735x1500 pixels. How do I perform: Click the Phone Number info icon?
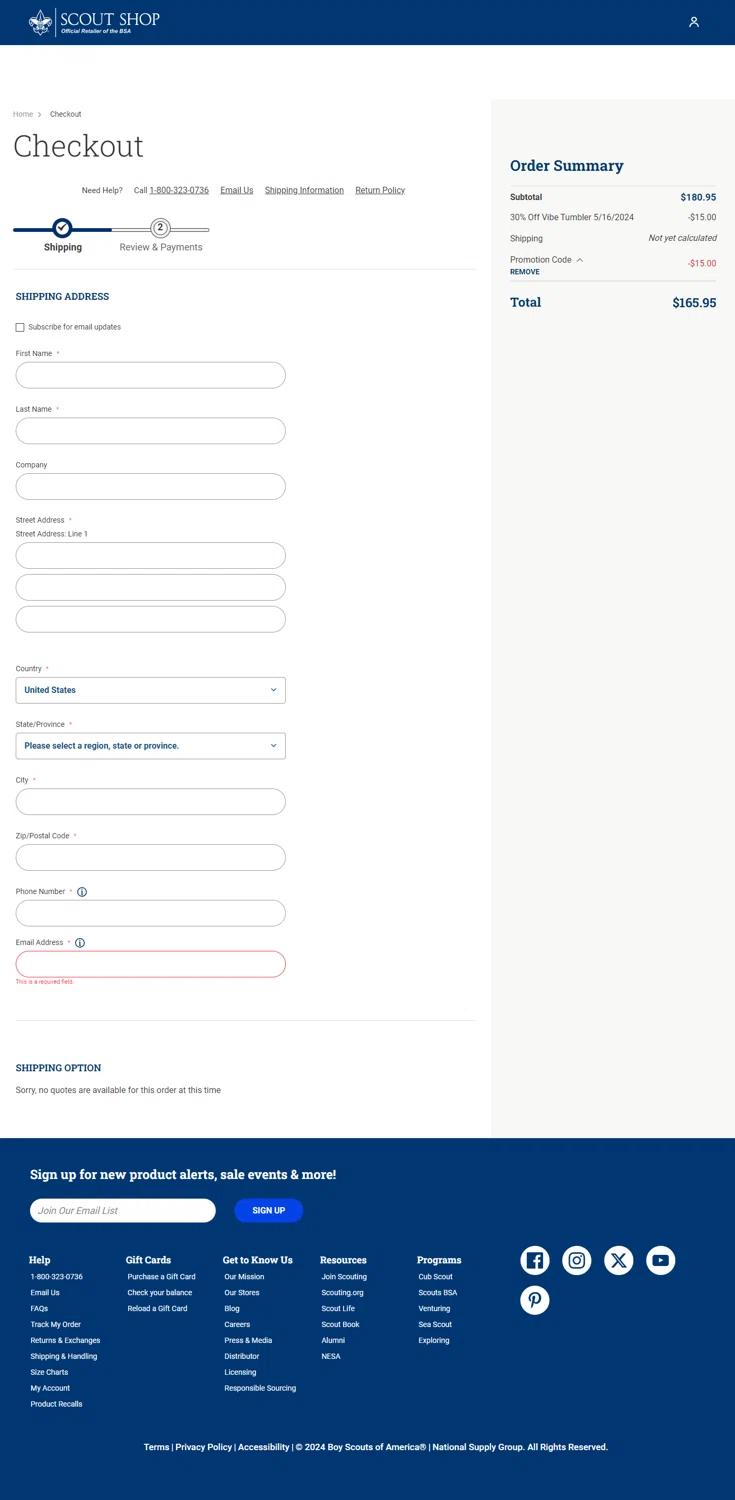tap(82, 892)
